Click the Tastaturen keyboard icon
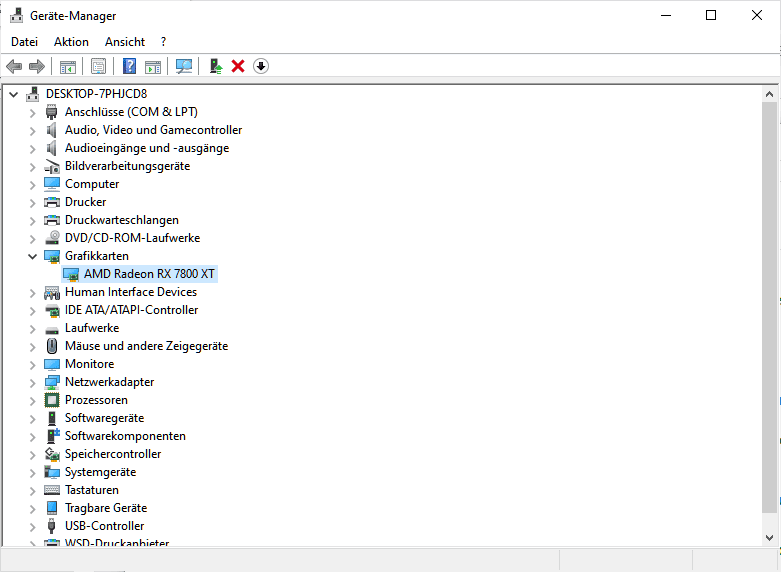This screenshot has height=572, width=781. (52, 490)
